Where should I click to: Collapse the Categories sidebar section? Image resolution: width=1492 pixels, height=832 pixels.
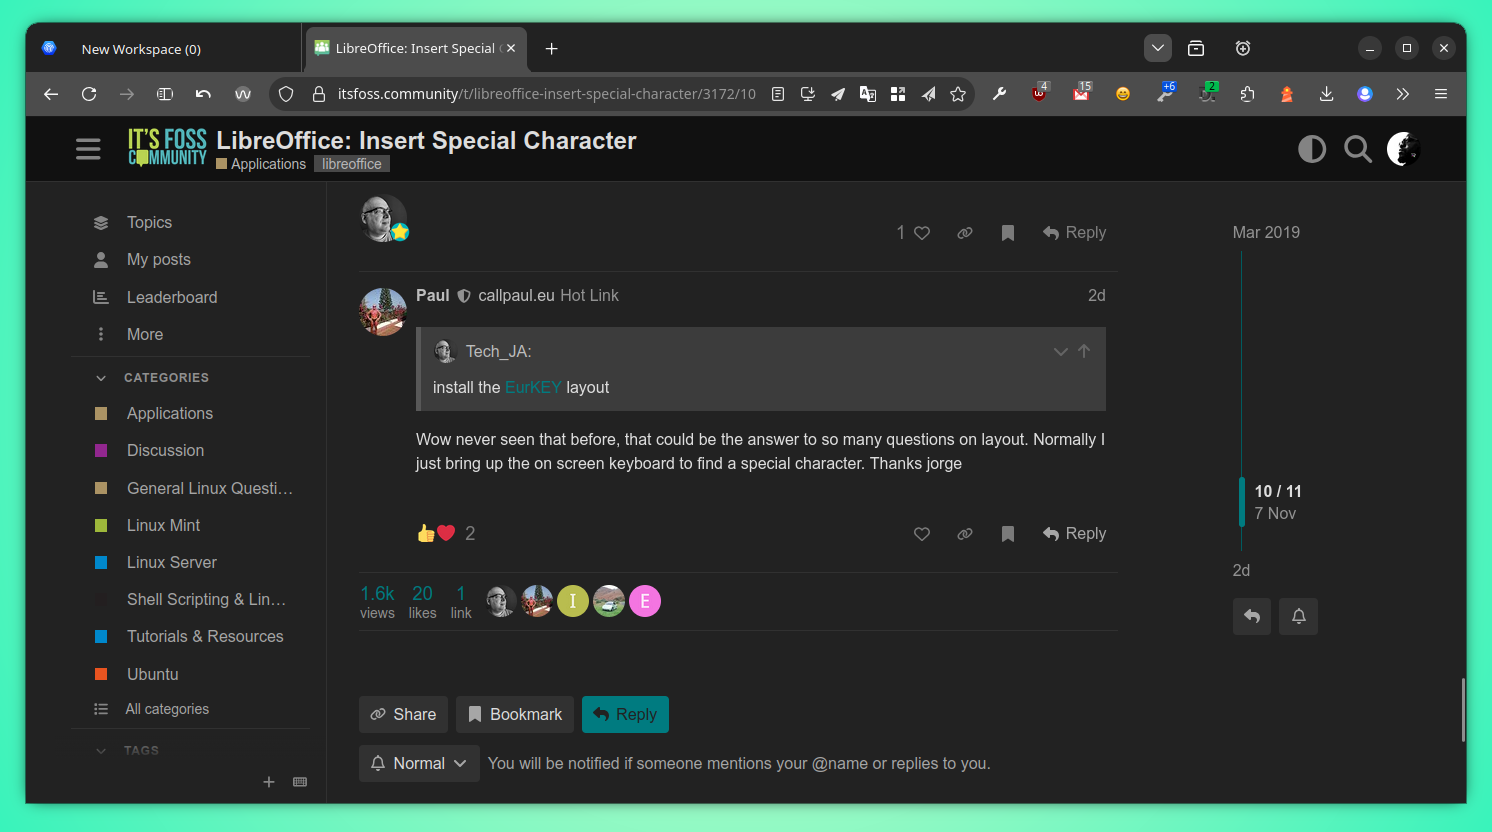pos(101,378)
